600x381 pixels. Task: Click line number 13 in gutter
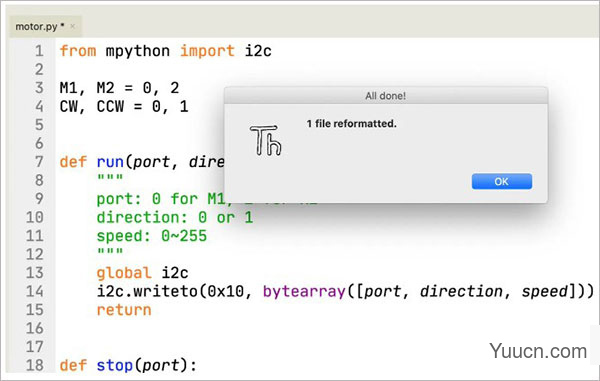point(34,273)
